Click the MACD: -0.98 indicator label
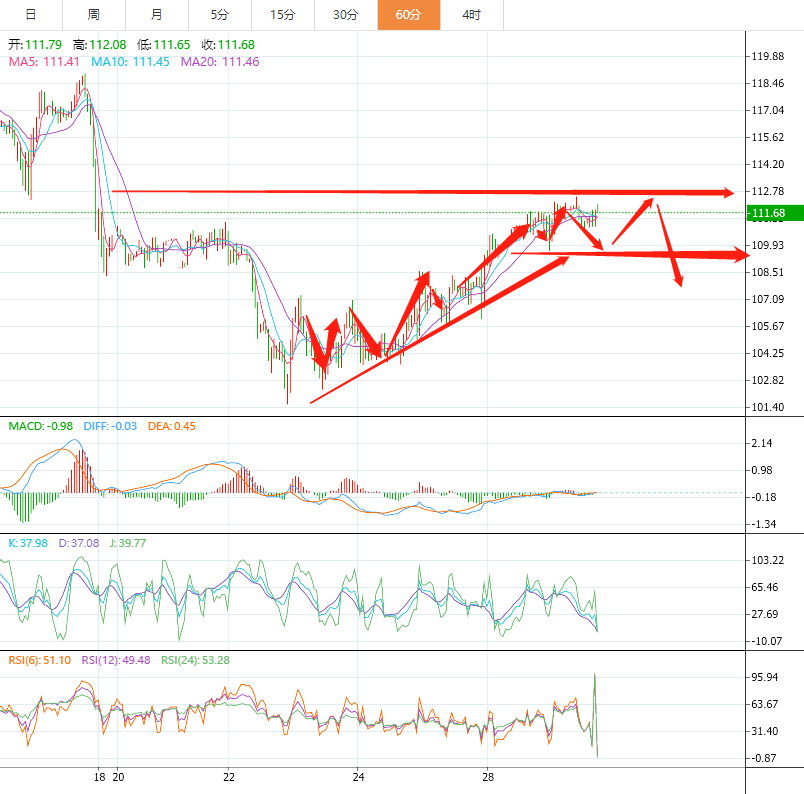 point(41,426)
